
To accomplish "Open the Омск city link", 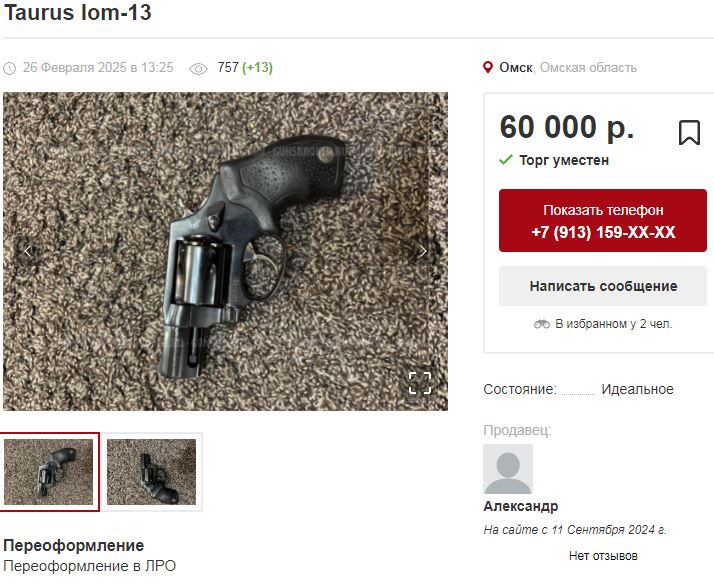I will point(516,67).
